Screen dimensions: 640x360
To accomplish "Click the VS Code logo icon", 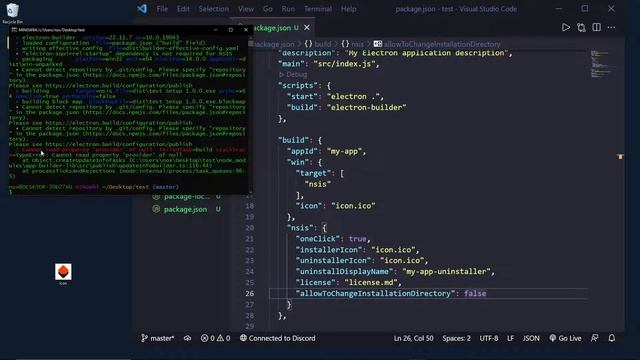I will click(x=142, y=9).
